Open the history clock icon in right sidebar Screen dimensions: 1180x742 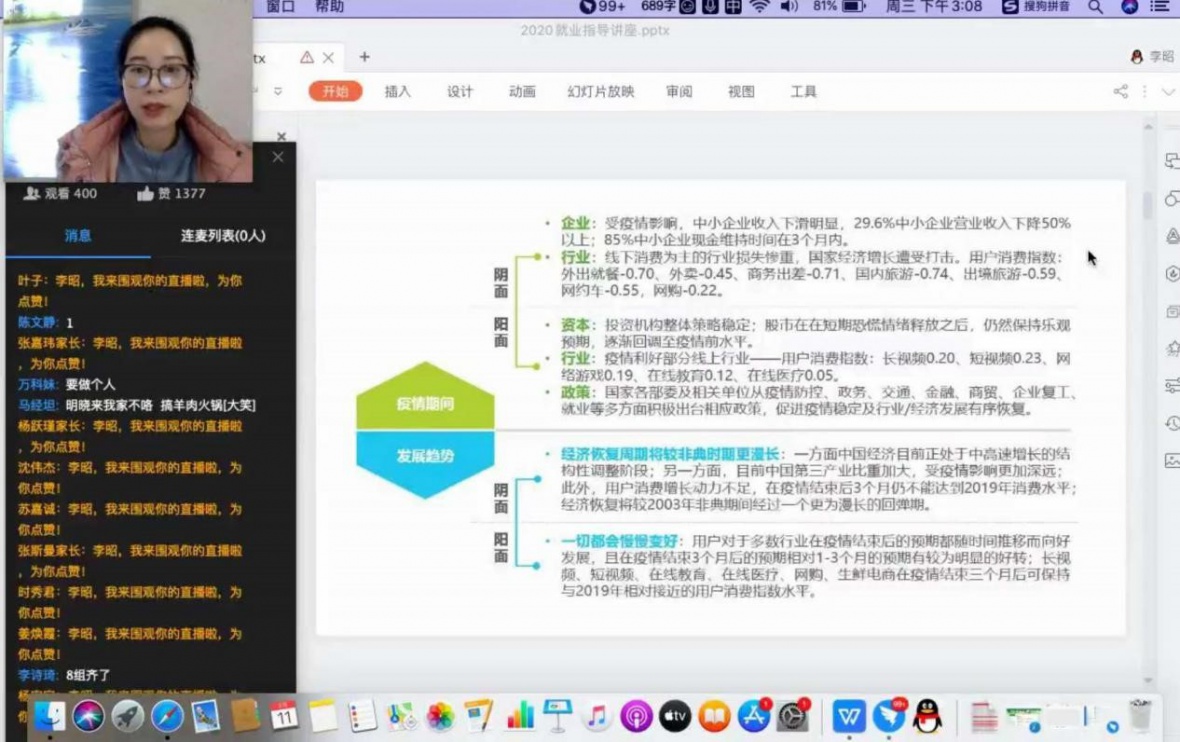coord(1172,423)
